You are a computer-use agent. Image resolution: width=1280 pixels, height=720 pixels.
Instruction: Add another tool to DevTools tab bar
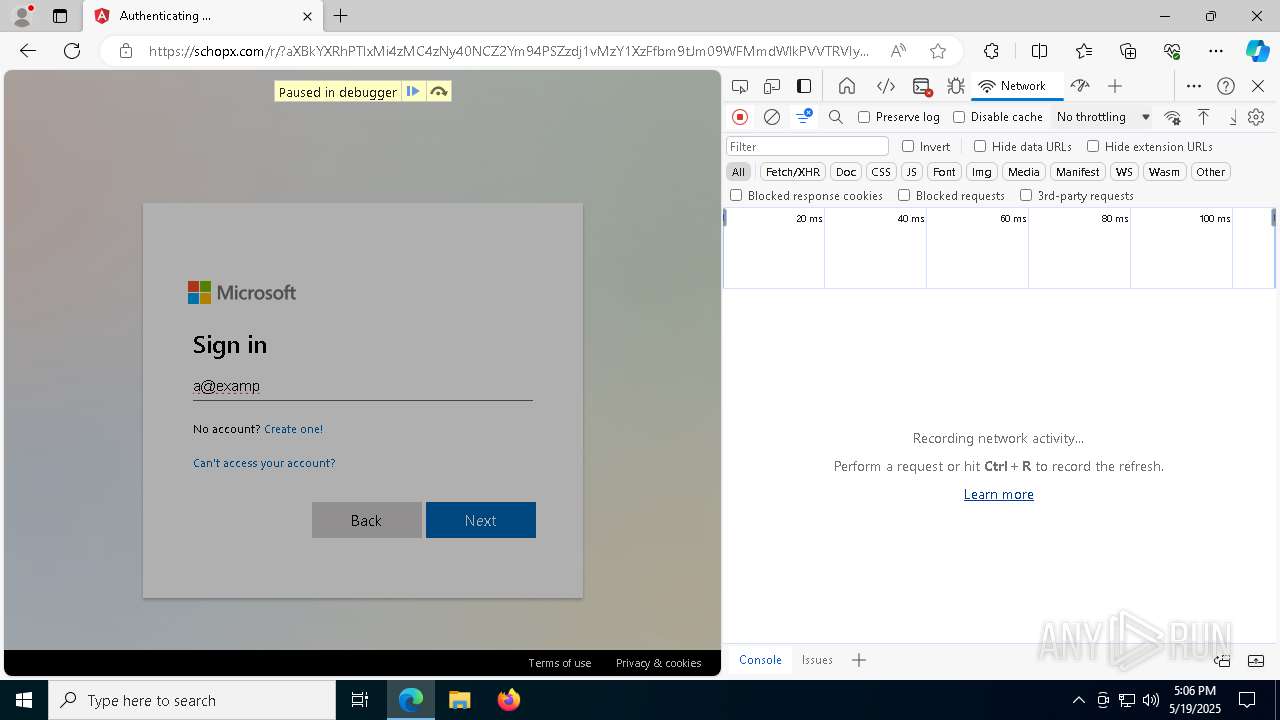[x=1115, y=86]
